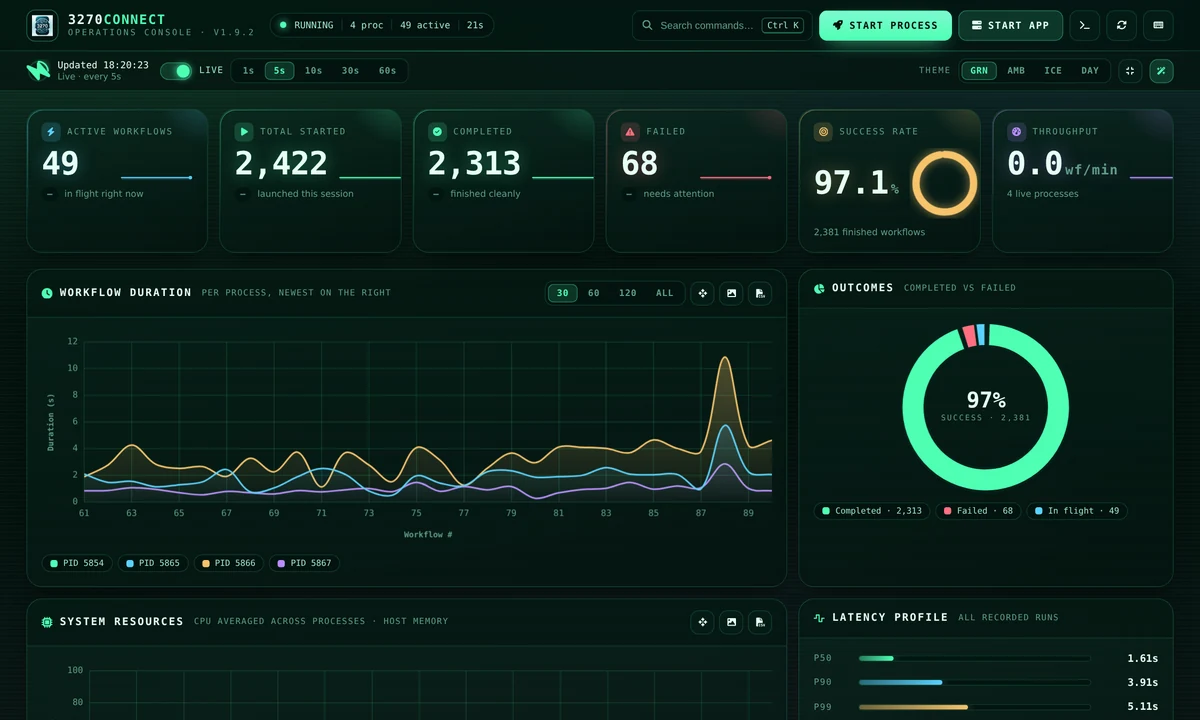This screenshot has width=1200, height=720.
Task: Click the compact layout icon beside themes
Action: [x=1129, y=71]
